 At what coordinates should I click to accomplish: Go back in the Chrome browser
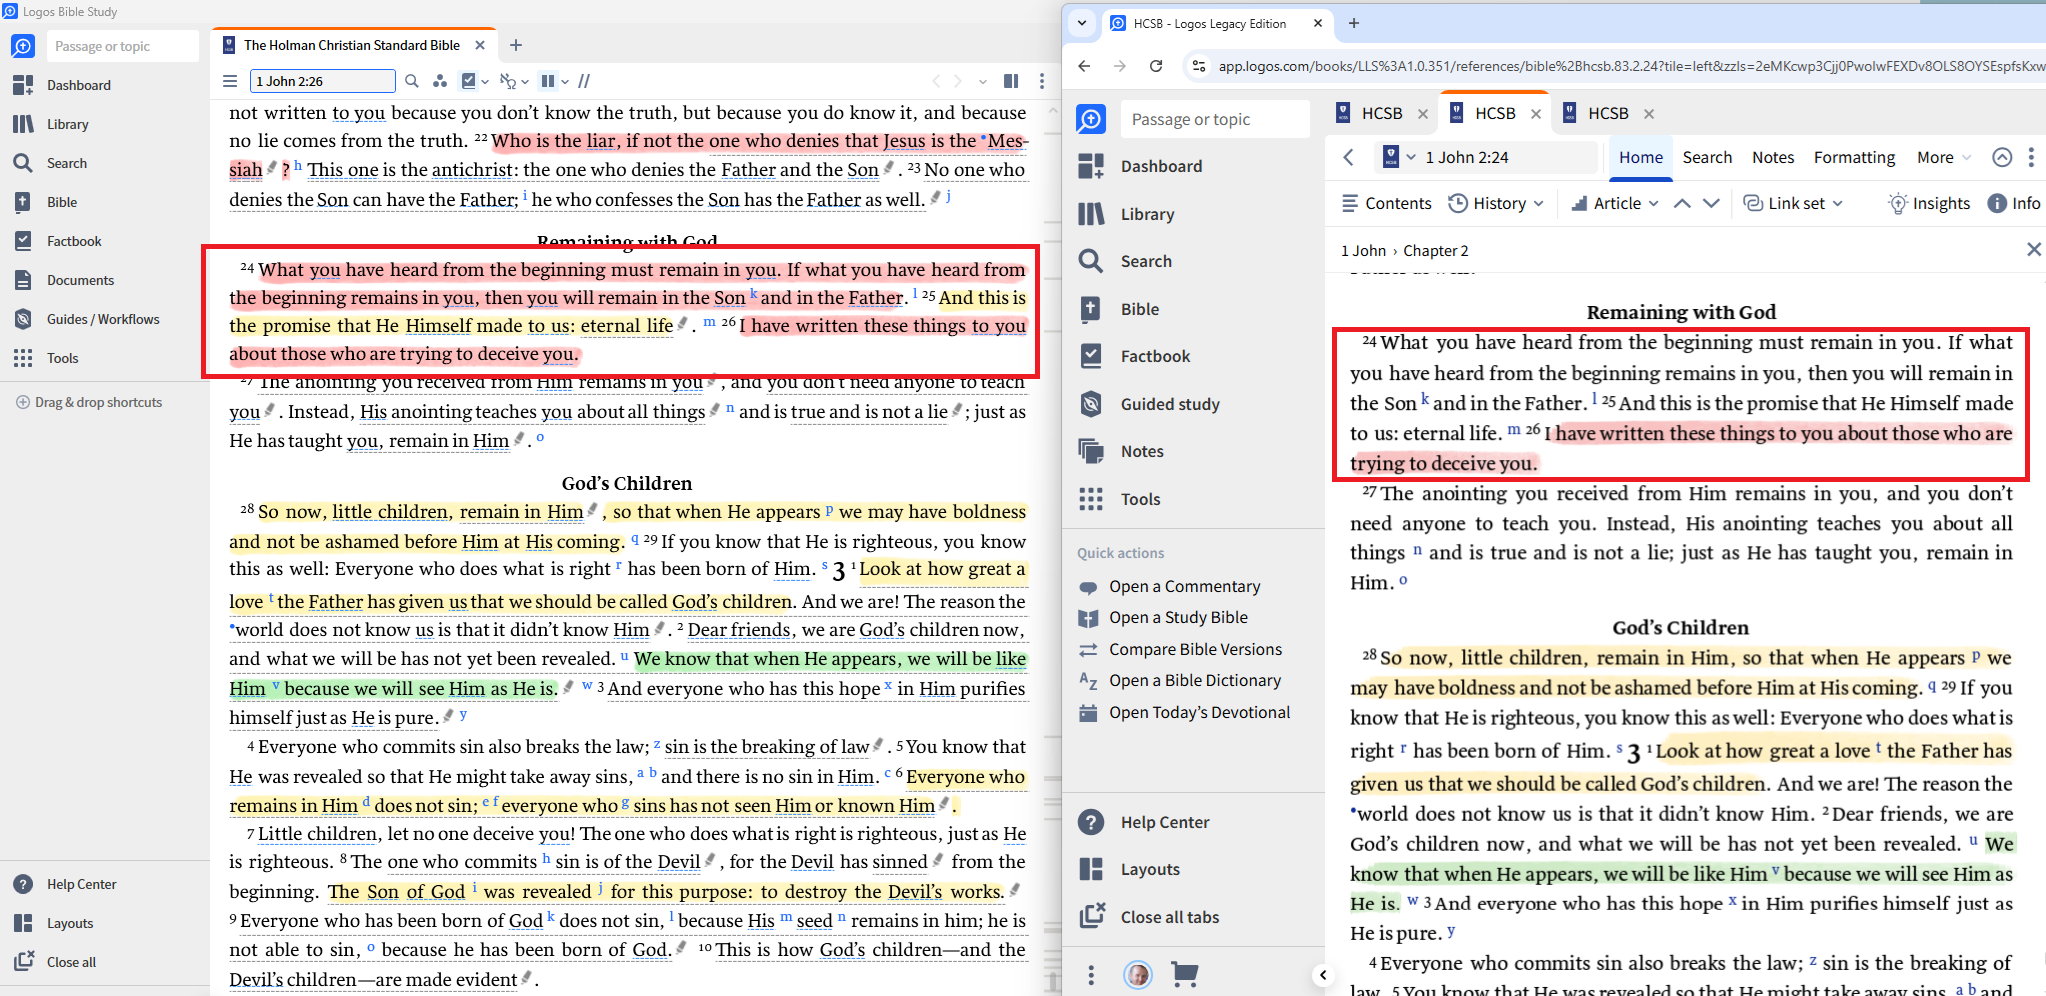click(x=1085, y=66)
